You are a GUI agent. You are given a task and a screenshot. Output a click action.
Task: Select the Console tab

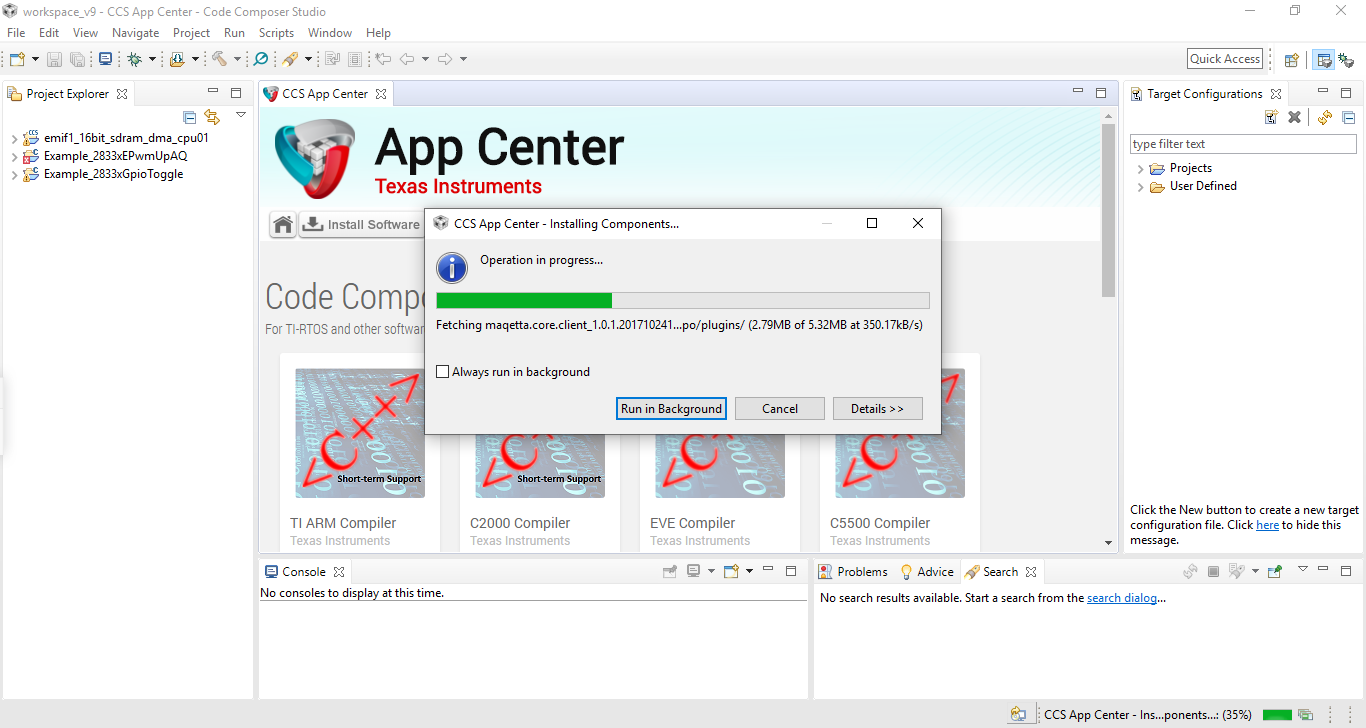click(x=304, y=572)
